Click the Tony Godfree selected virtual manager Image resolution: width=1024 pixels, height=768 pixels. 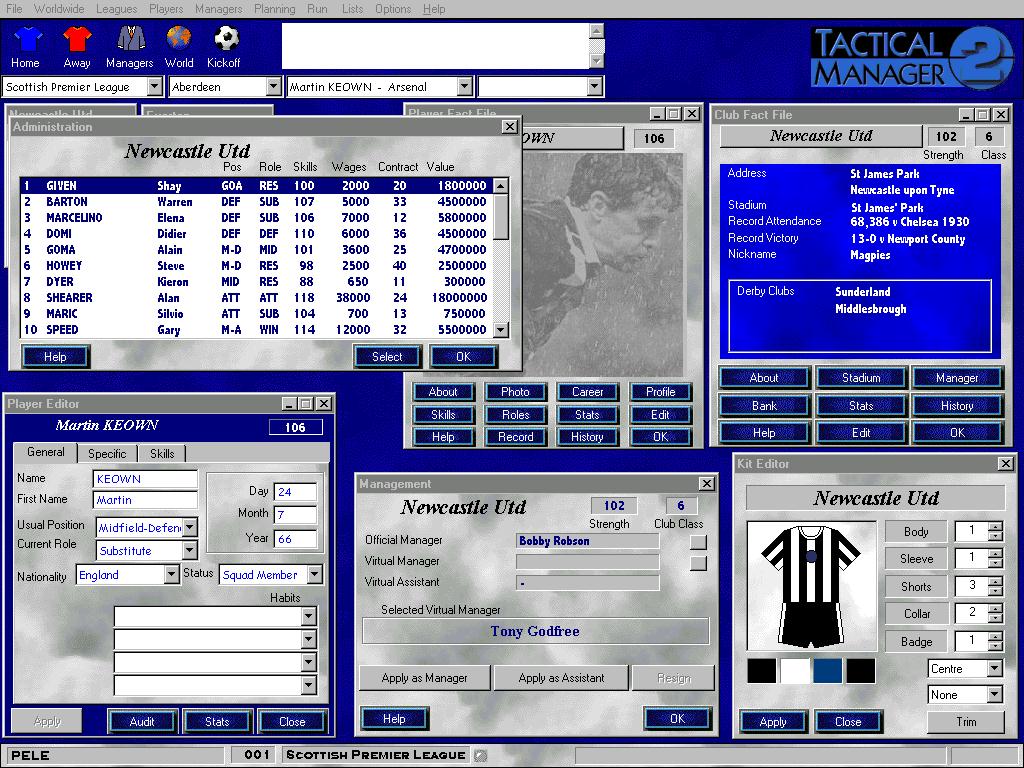click(x=536, y=632)
